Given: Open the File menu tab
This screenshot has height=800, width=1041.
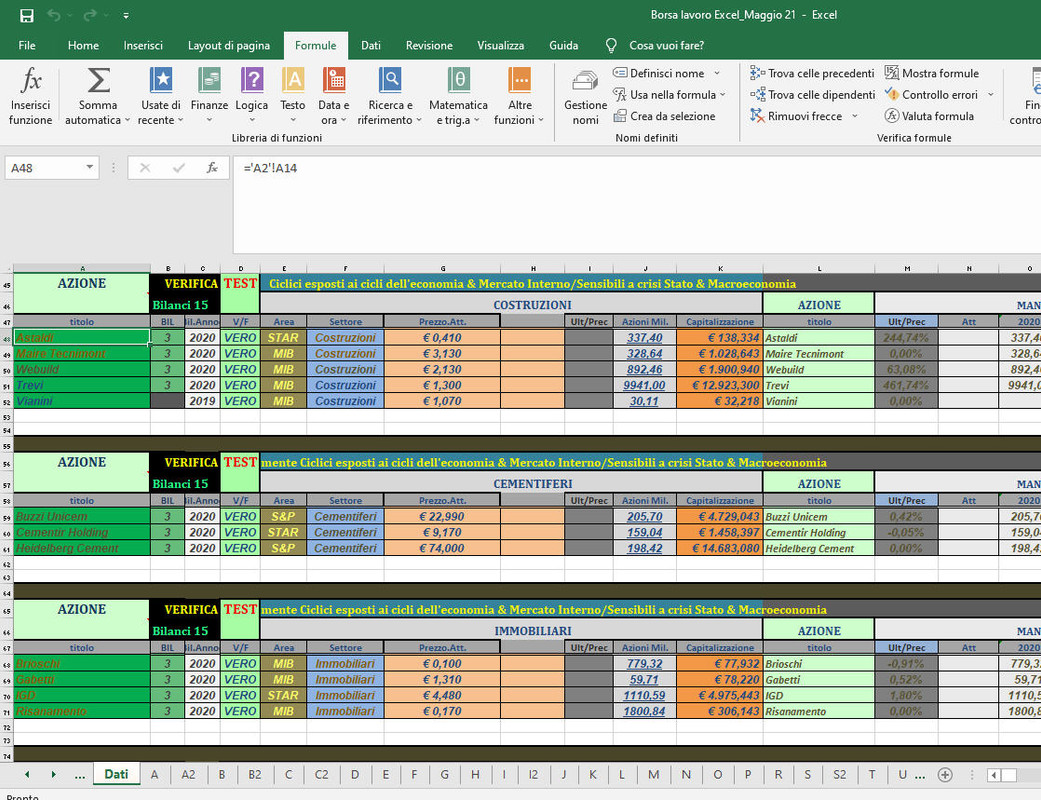Looking at the screenshot, I should coord(27,45).
